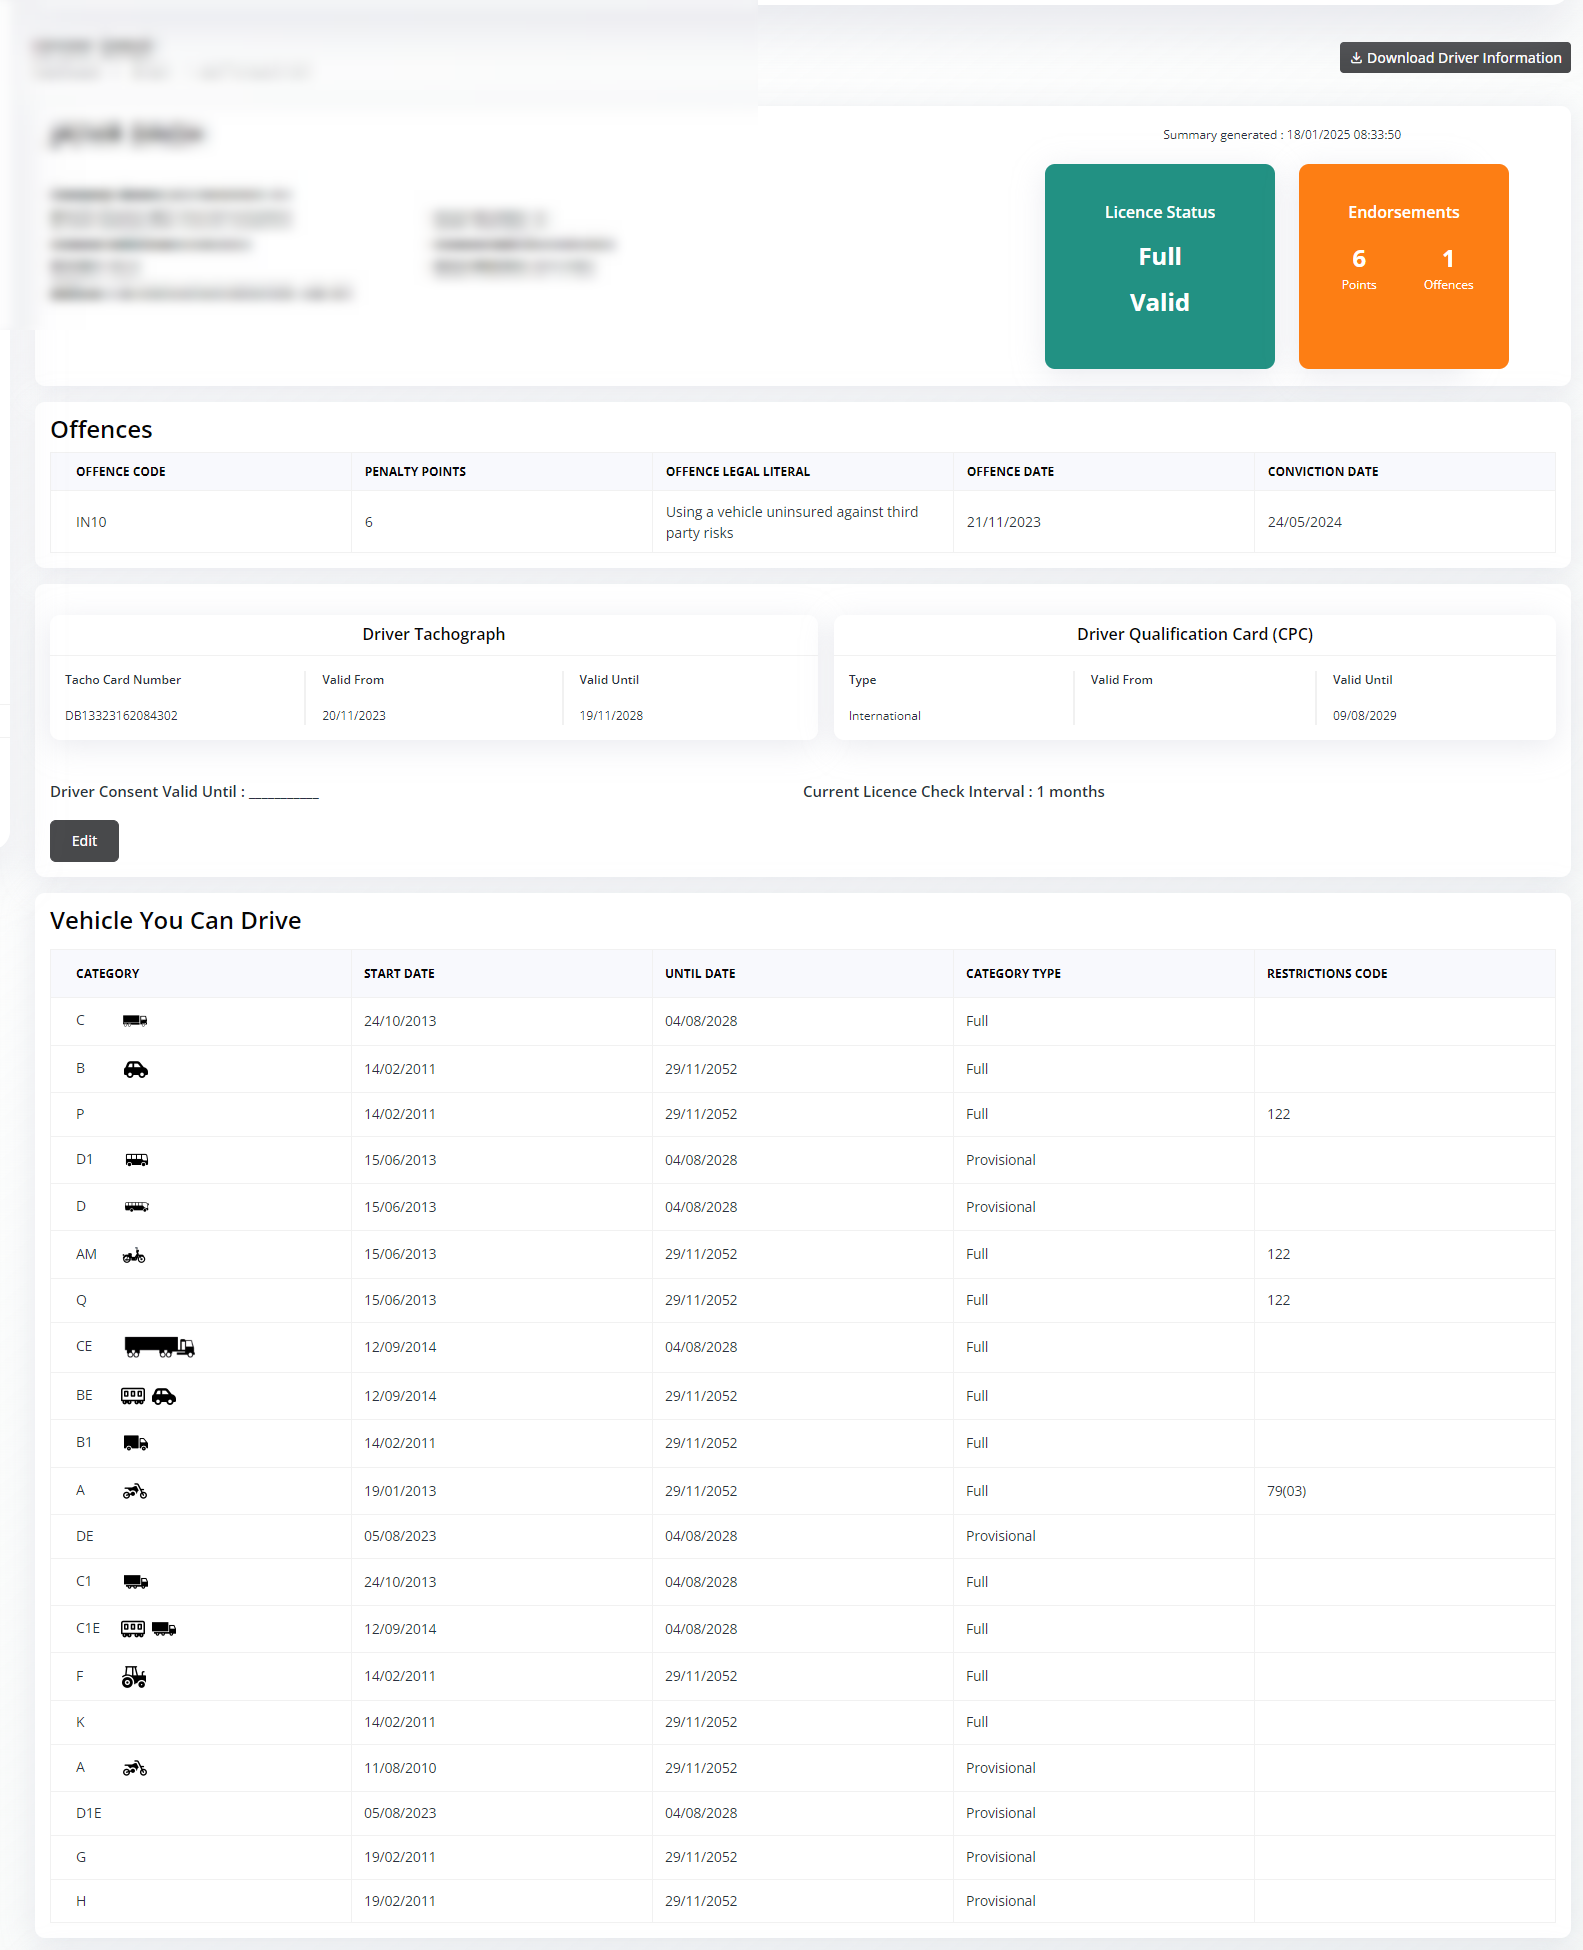
Task: Click the green Licence Status card
Action: [1159, 266]
